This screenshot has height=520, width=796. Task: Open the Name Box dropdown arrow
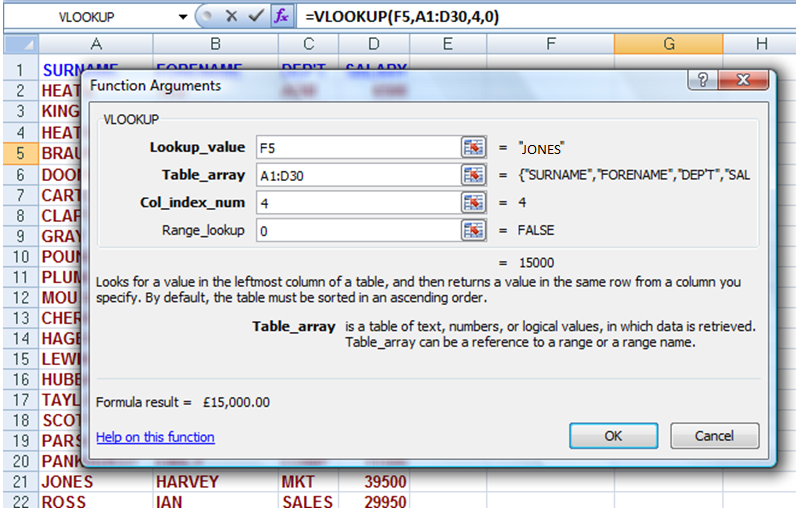[x=182, y=17]
